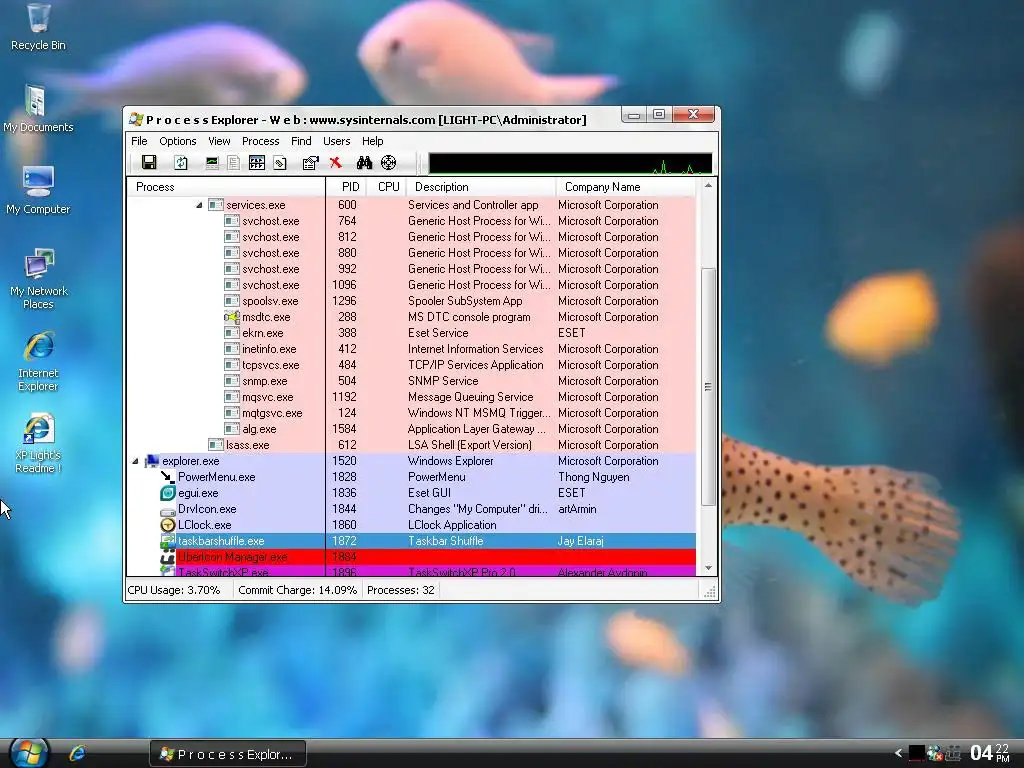The image size is (1024, 768).
Task: Click the red X Kill Process icon
Action: pos(336,163)
